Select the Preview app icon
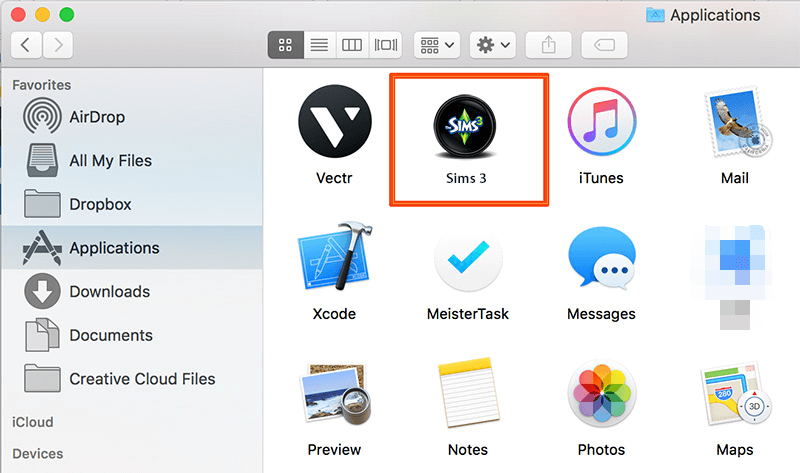The height and width of the screenshot is (473, 800). 336,394
